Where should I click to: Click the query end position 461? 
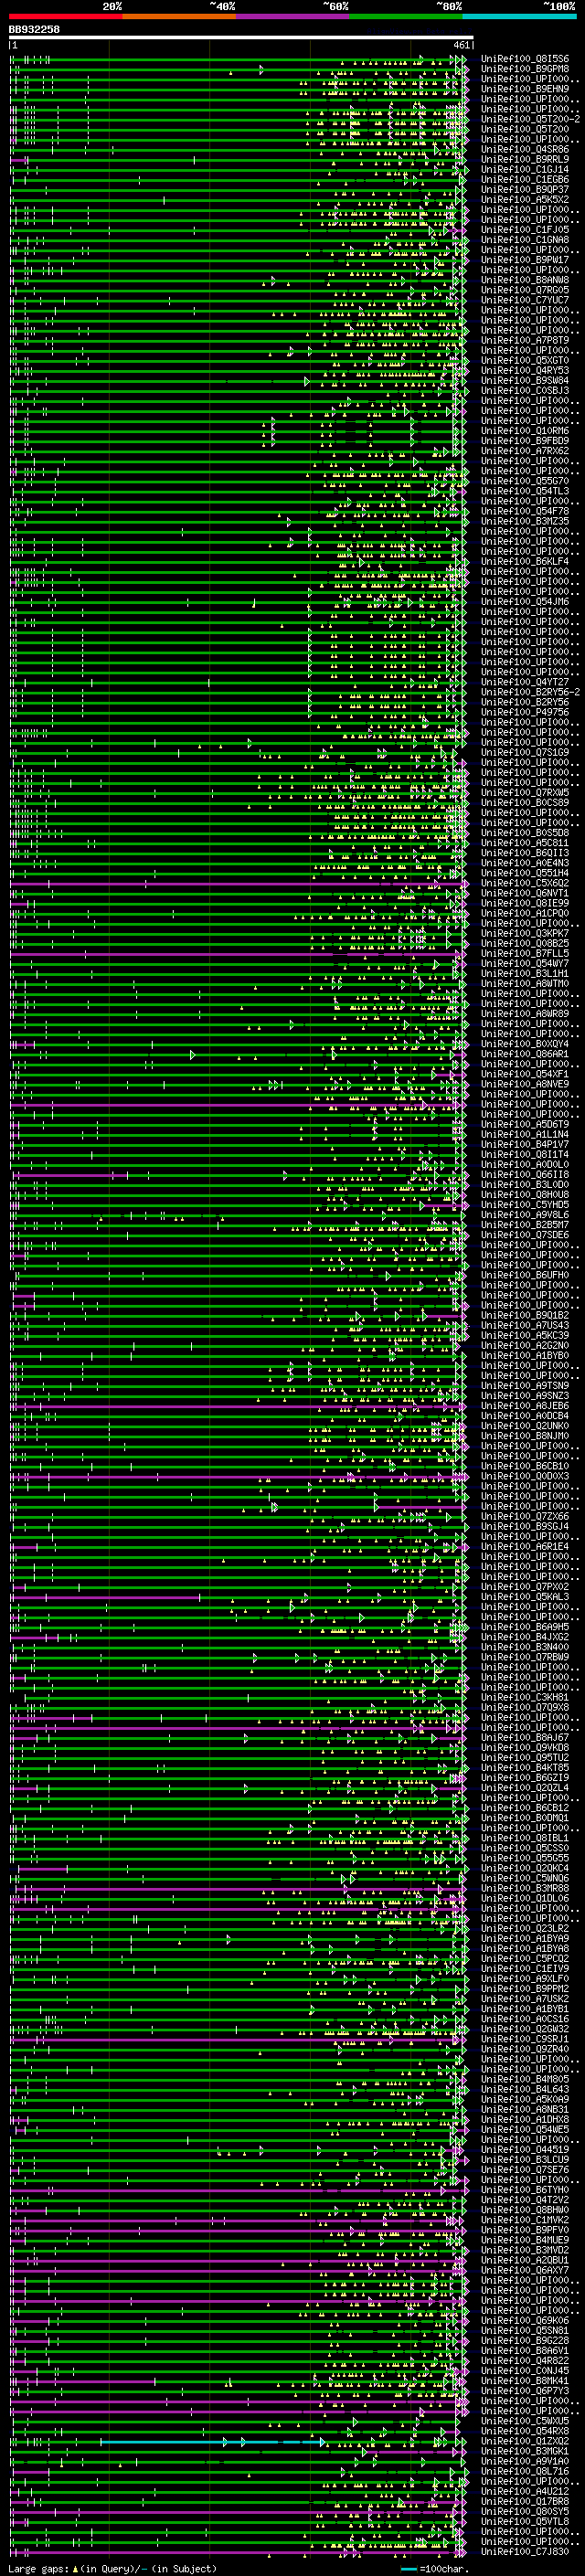[x=461, y=45]
